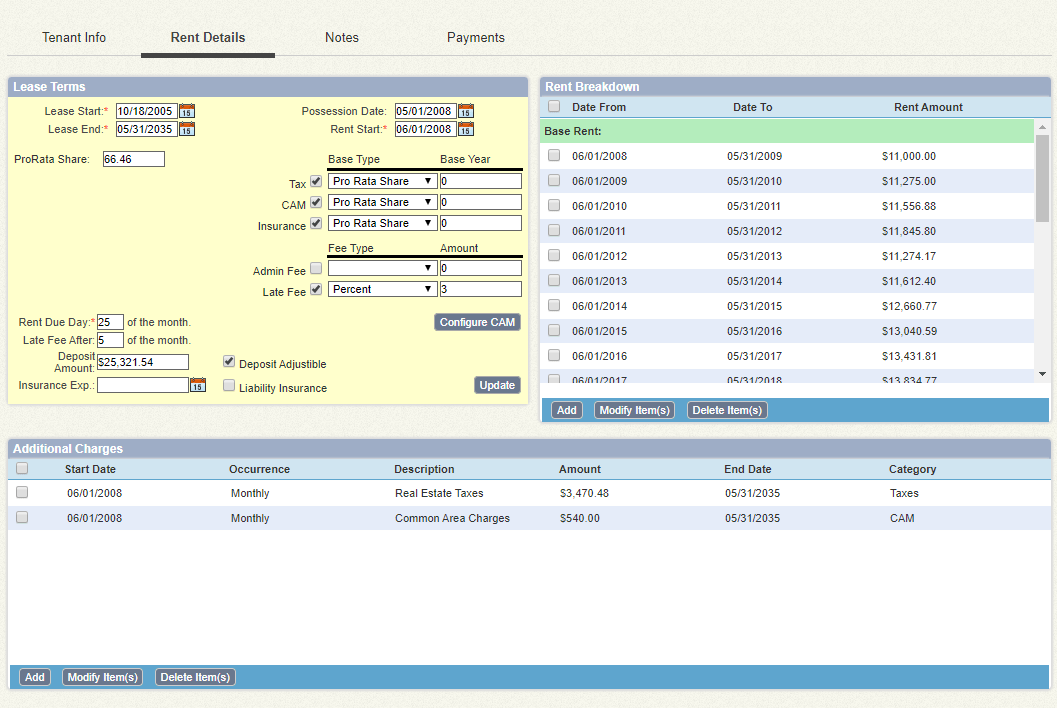The image size is (1057, 708).
Task: Open the Late Fee type dropdown
Action: coord(381,289)
